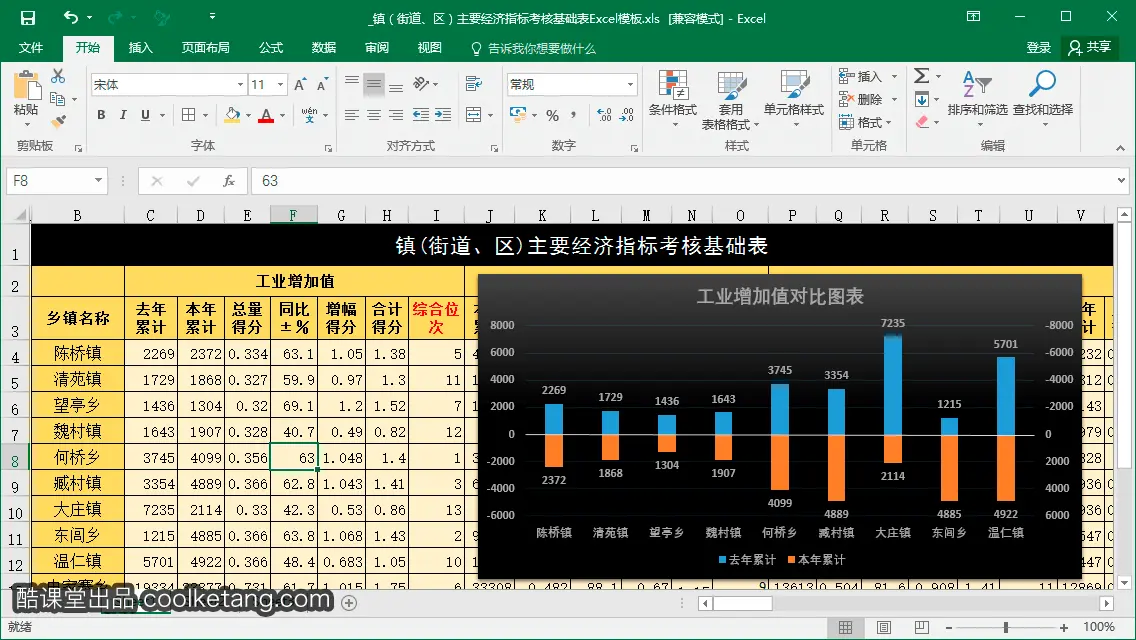Toggle Underline formatting
The width and height of the screenshot is (1136, 640).
[x=146, y=115]
